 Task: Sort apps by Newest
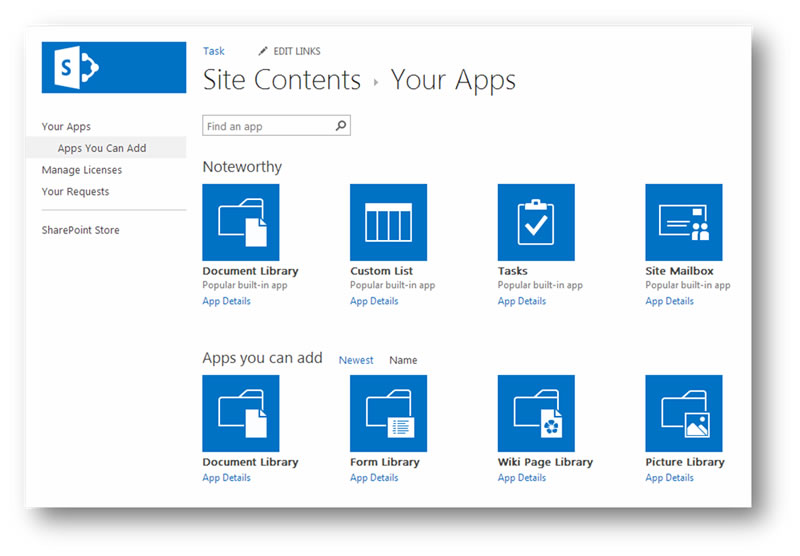(356, 360)
